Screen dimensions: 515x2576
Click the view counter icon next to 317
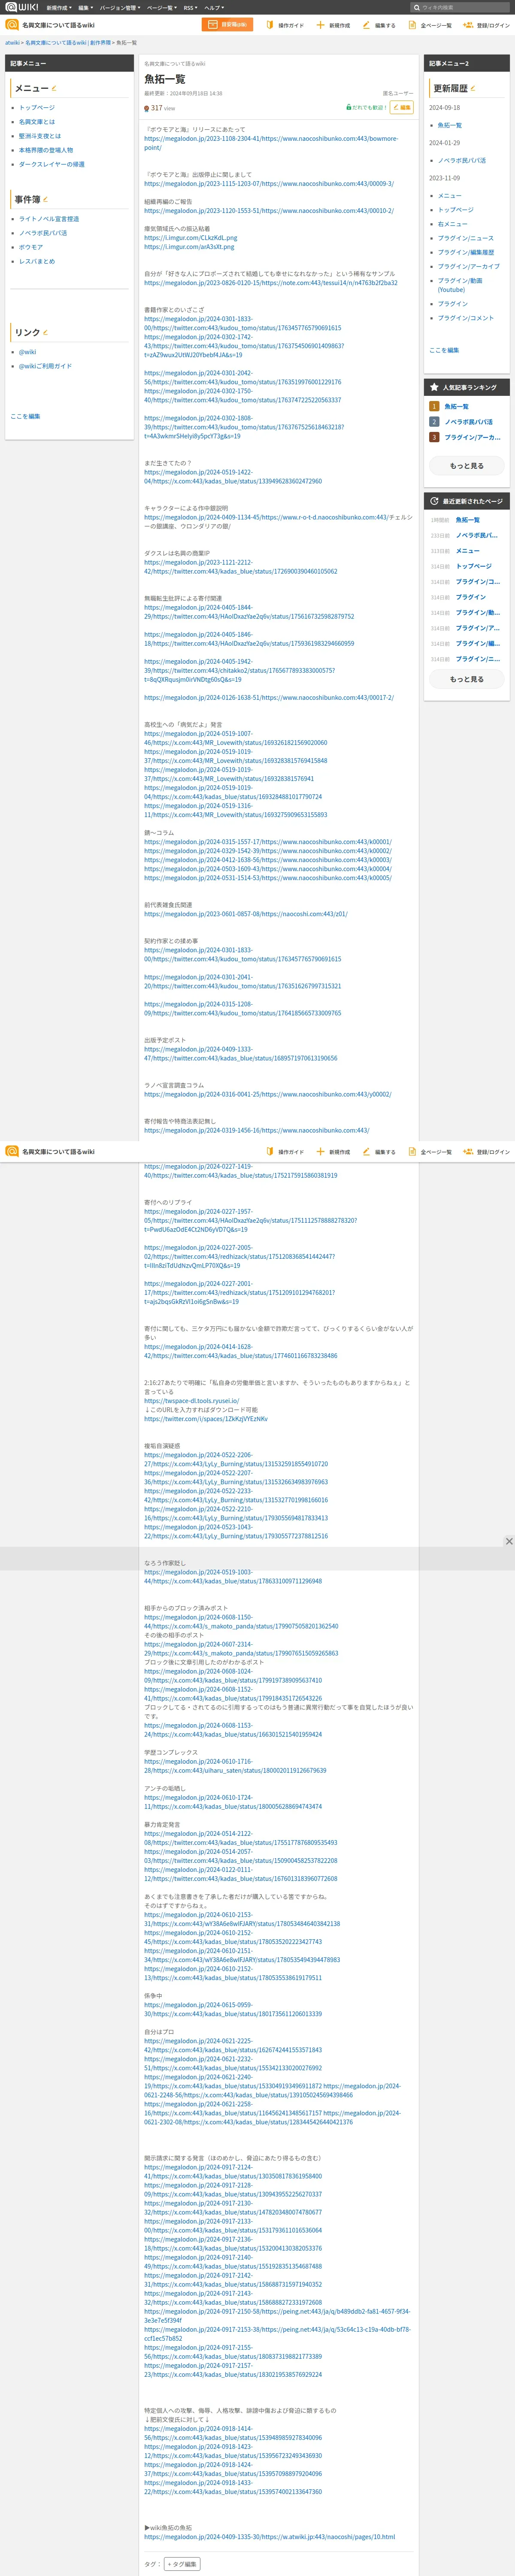[x=147, y=108]
